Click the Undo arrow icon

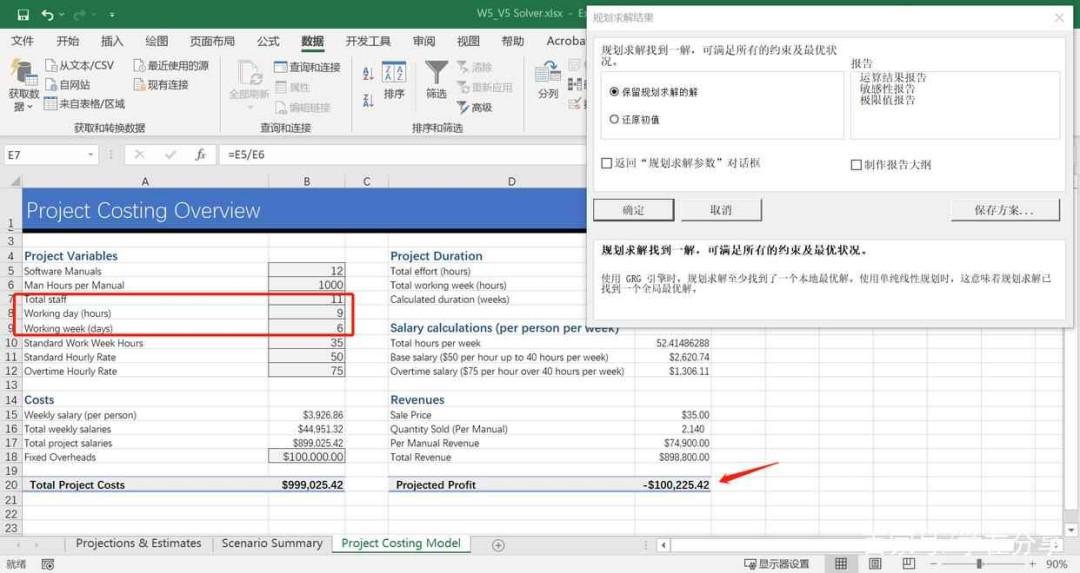(47, 14)
